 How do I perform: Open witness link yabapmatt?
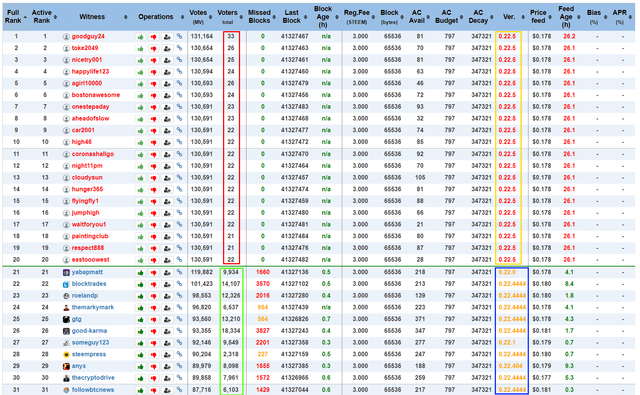point(87,273)
